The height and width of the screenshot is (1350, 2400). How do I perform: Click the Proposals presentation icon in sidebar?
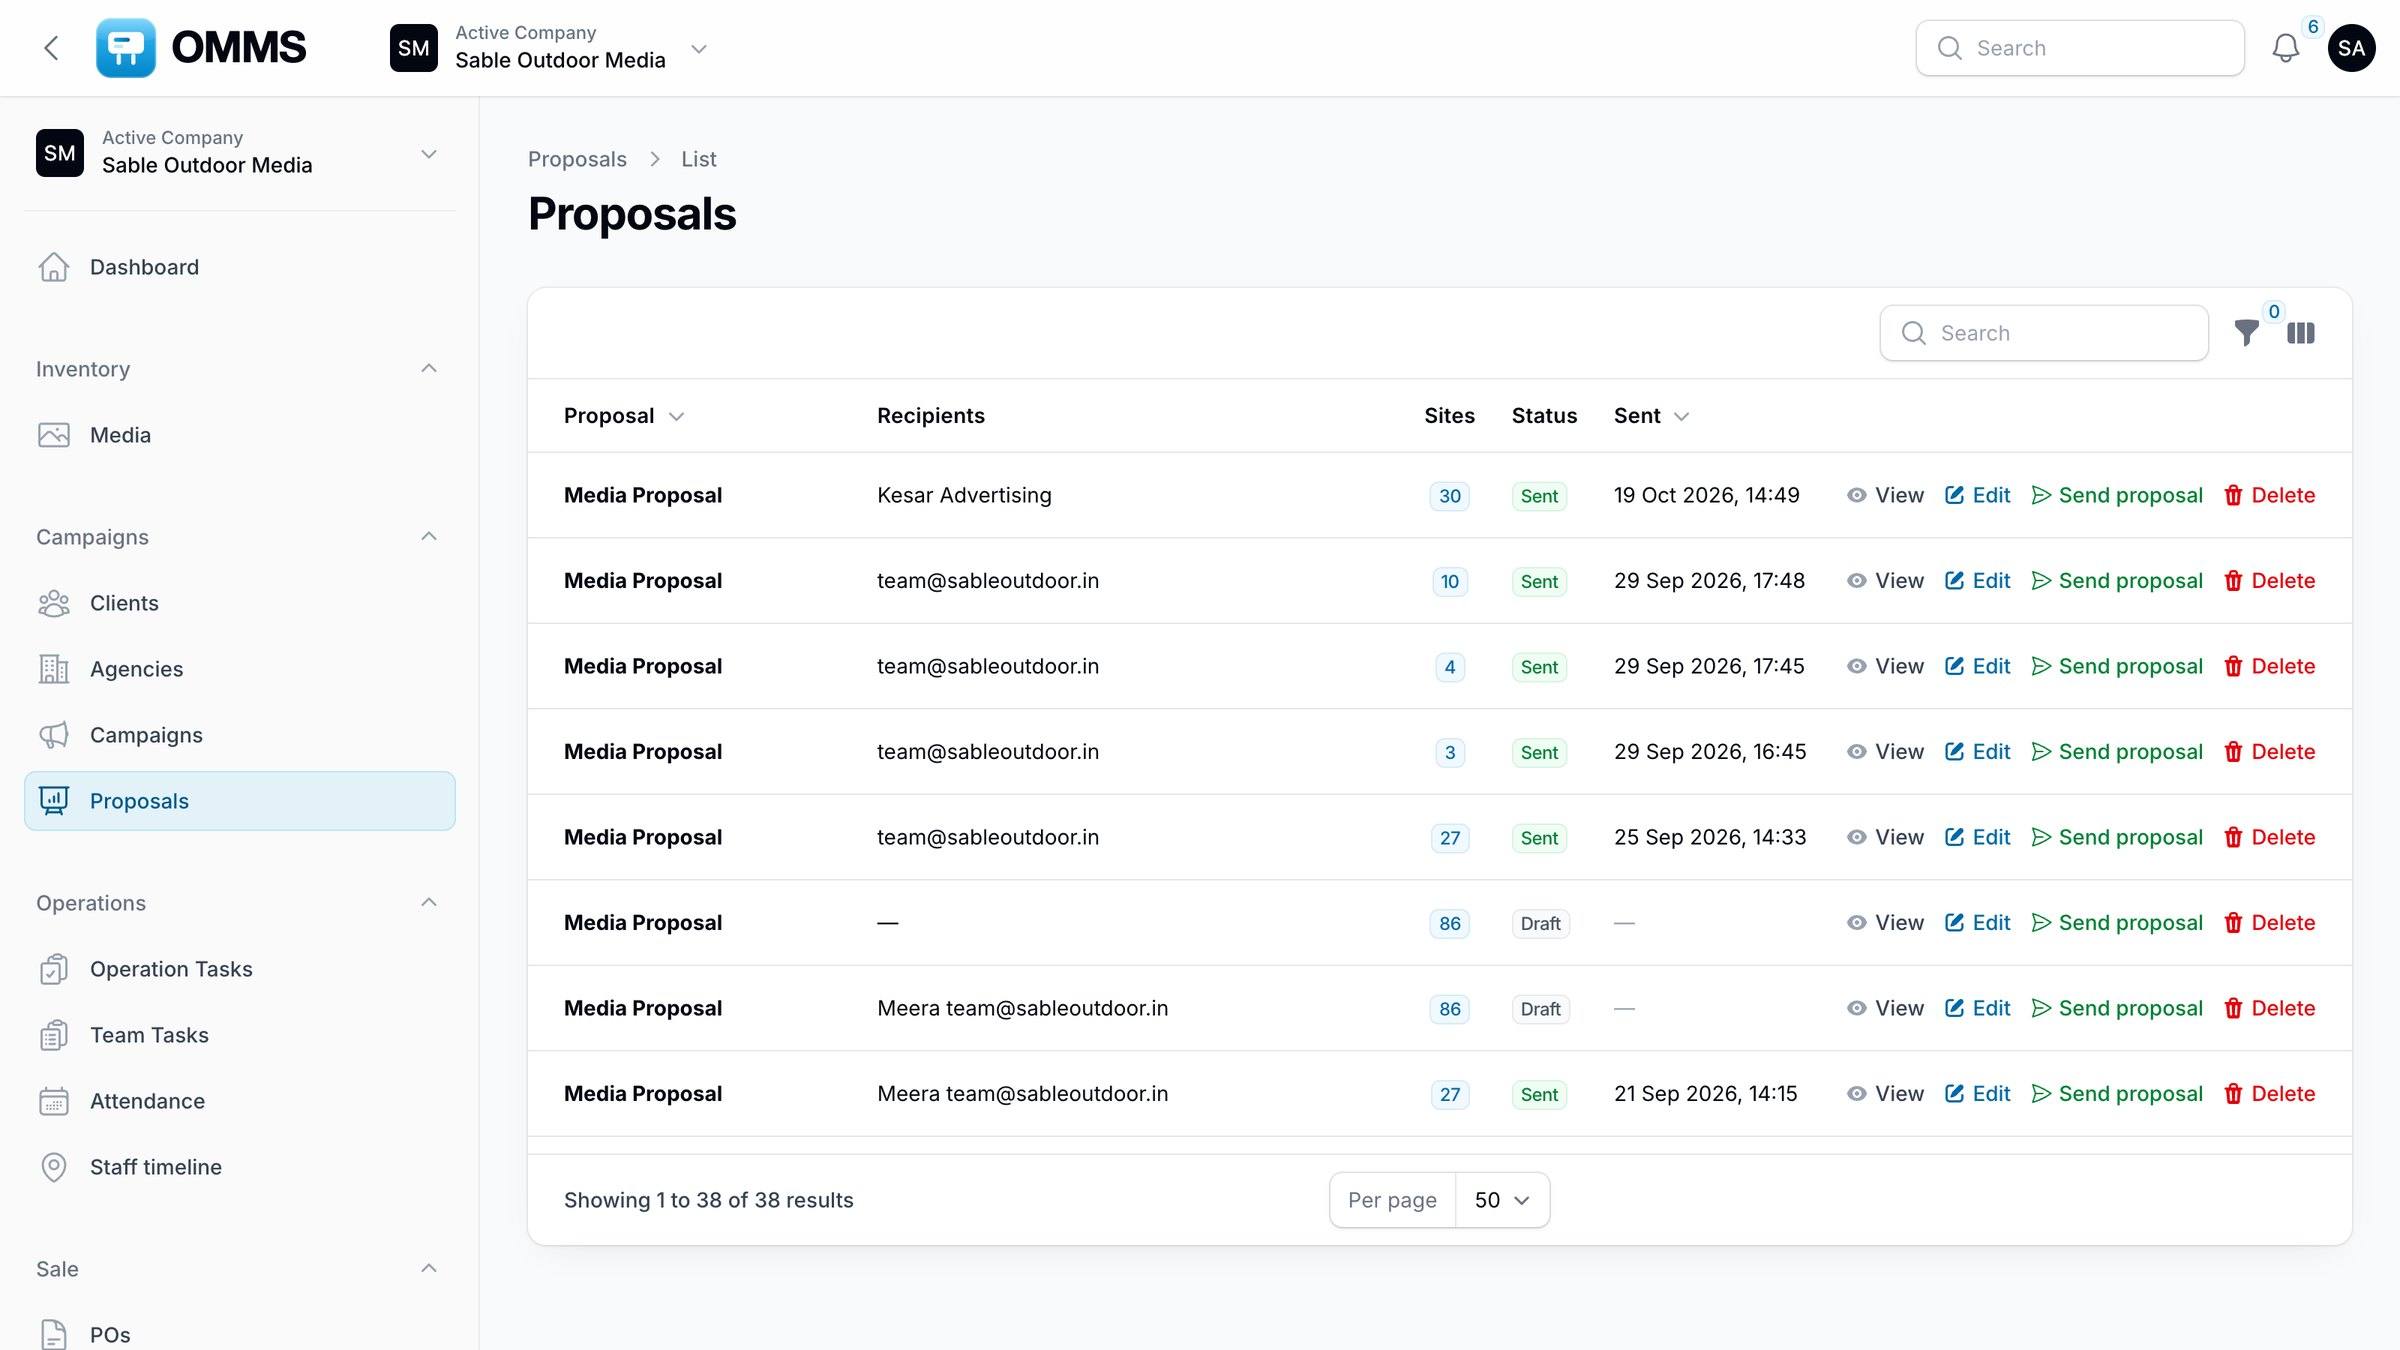(x=54, y=801)
